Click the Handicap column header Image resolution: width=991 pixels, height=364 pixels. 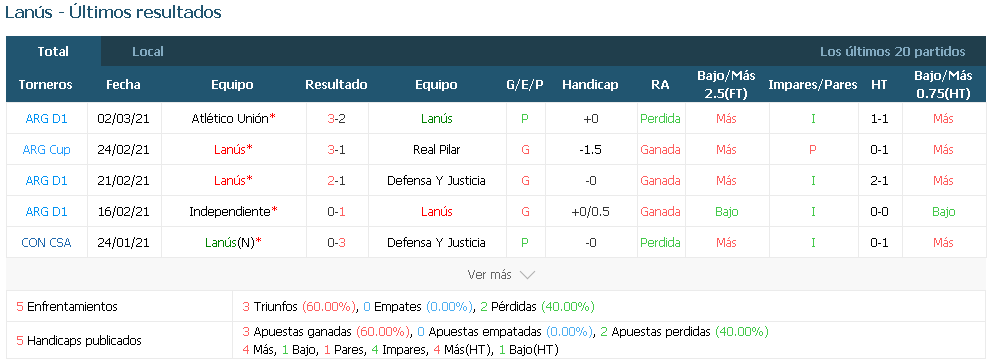click(x=590, y=85)
